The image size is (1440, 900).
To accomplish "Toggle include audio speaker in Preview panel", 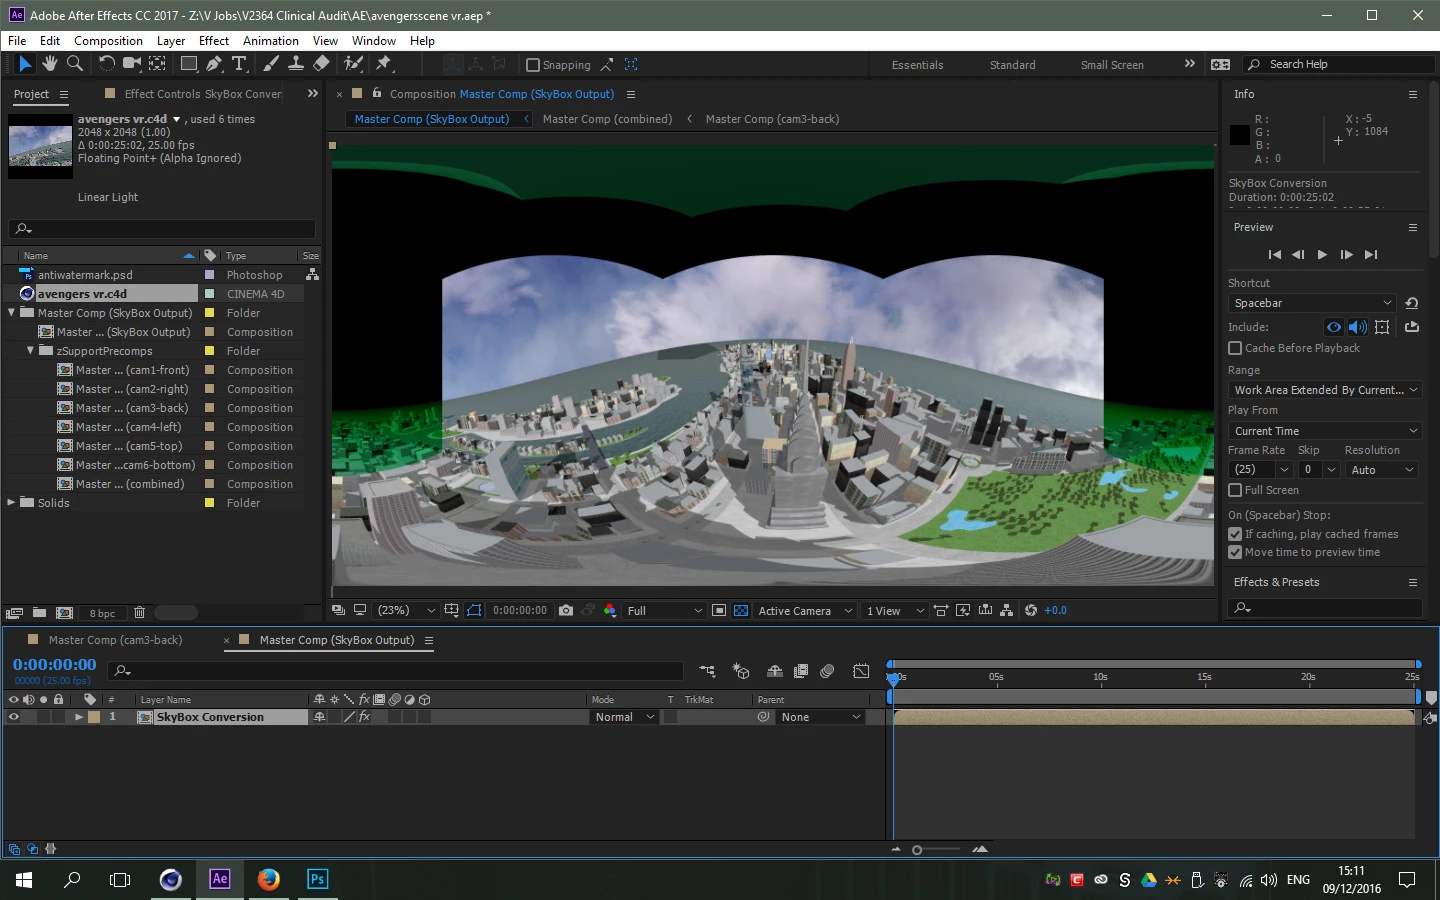I will 1357,327.
